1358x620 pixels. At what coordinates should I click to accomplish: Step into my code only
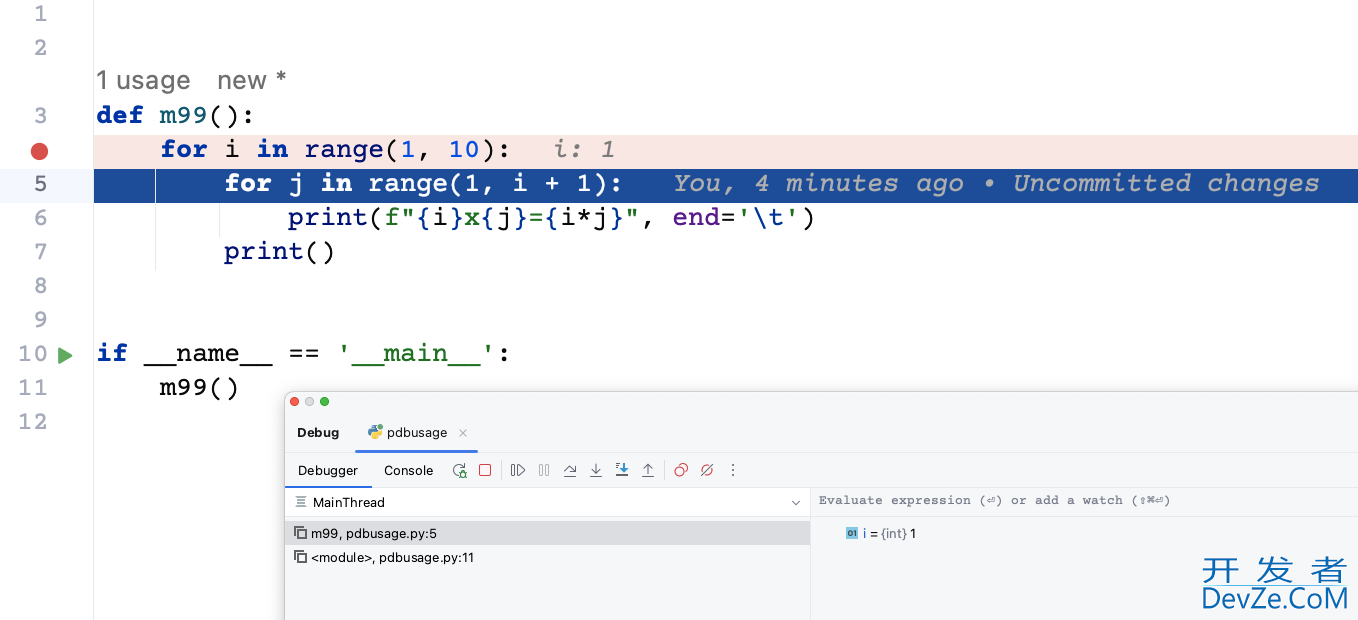point(622,470)
